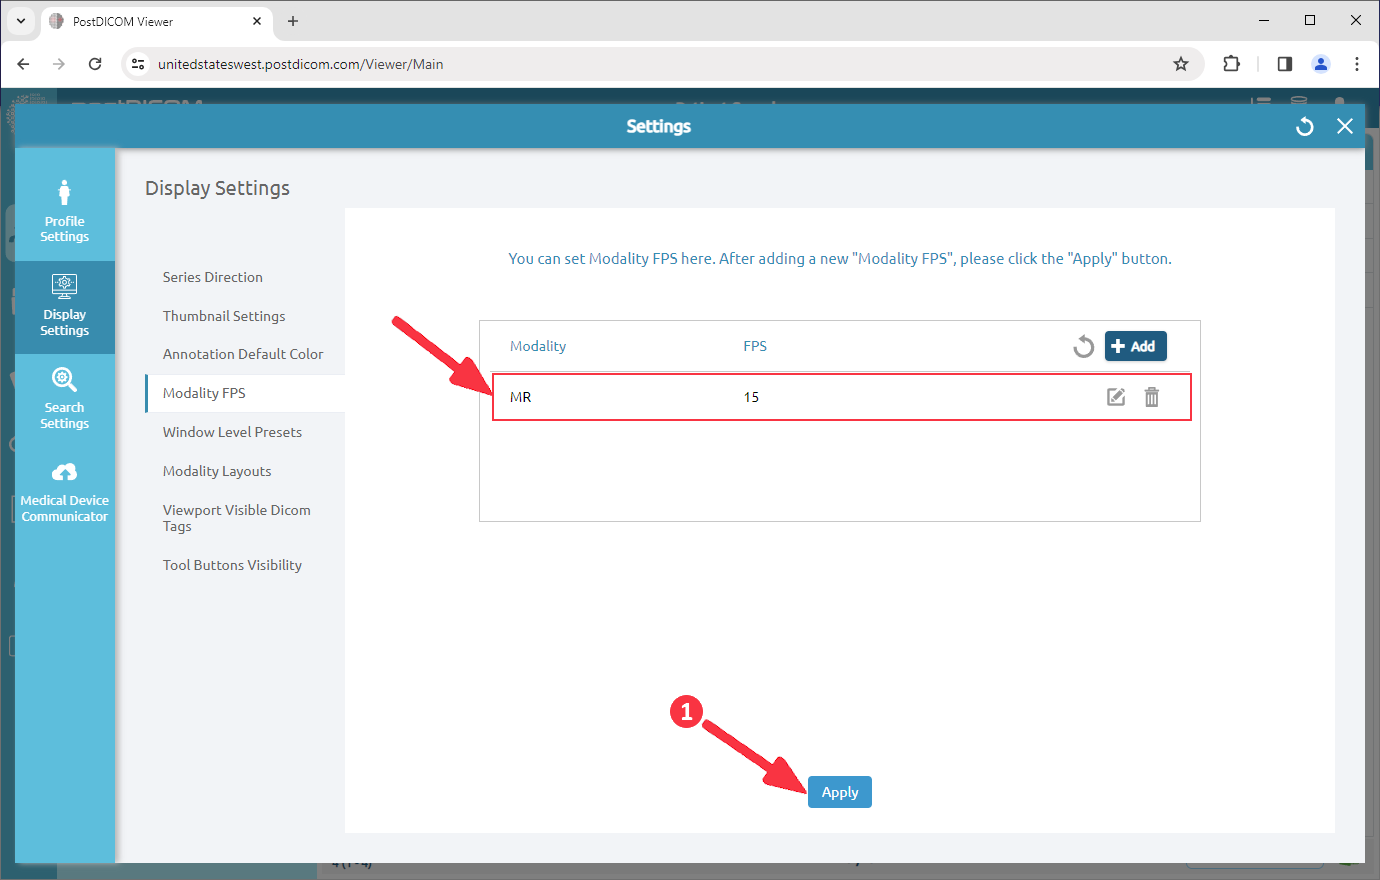Open Viewport Visible Dicom Tags
This screenshot has height=880, width=1380.
[237, 518]
